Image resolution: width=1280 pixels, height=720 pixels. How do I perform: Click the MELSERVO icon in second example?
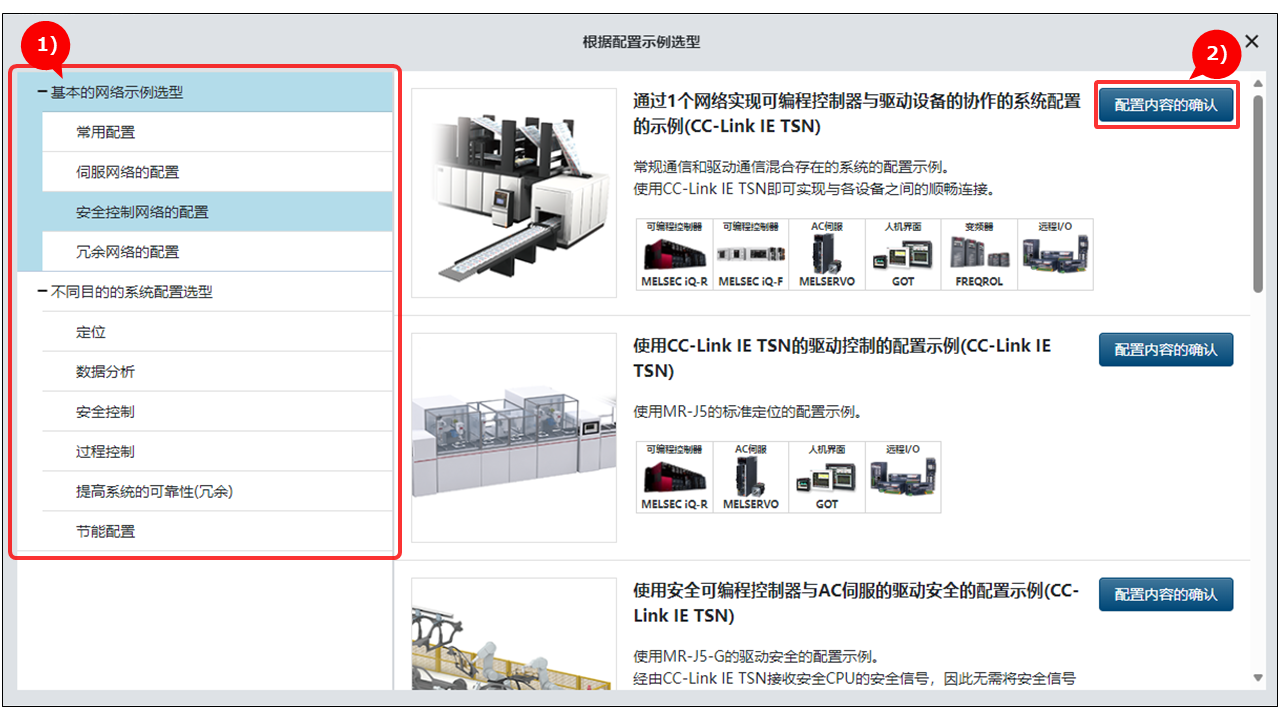pyautogui.click(x=751, y=477)
